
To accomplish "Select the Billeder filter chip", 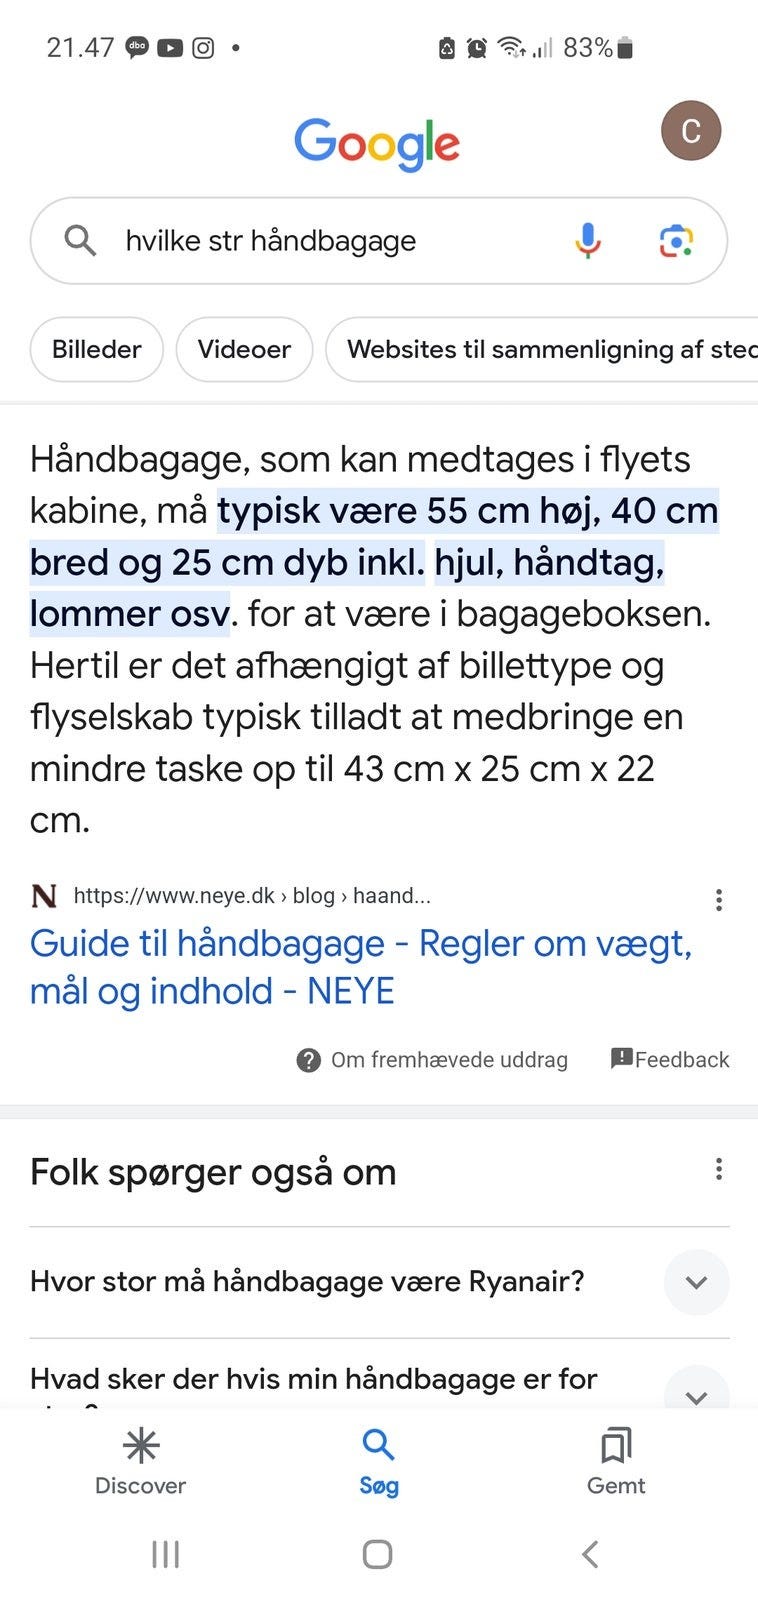I will (96, 349).
